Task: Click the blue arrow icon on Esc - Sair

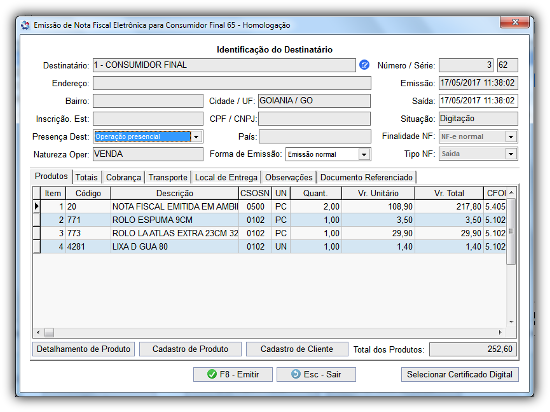Action: pyautogui.click(x=296, y=374)
